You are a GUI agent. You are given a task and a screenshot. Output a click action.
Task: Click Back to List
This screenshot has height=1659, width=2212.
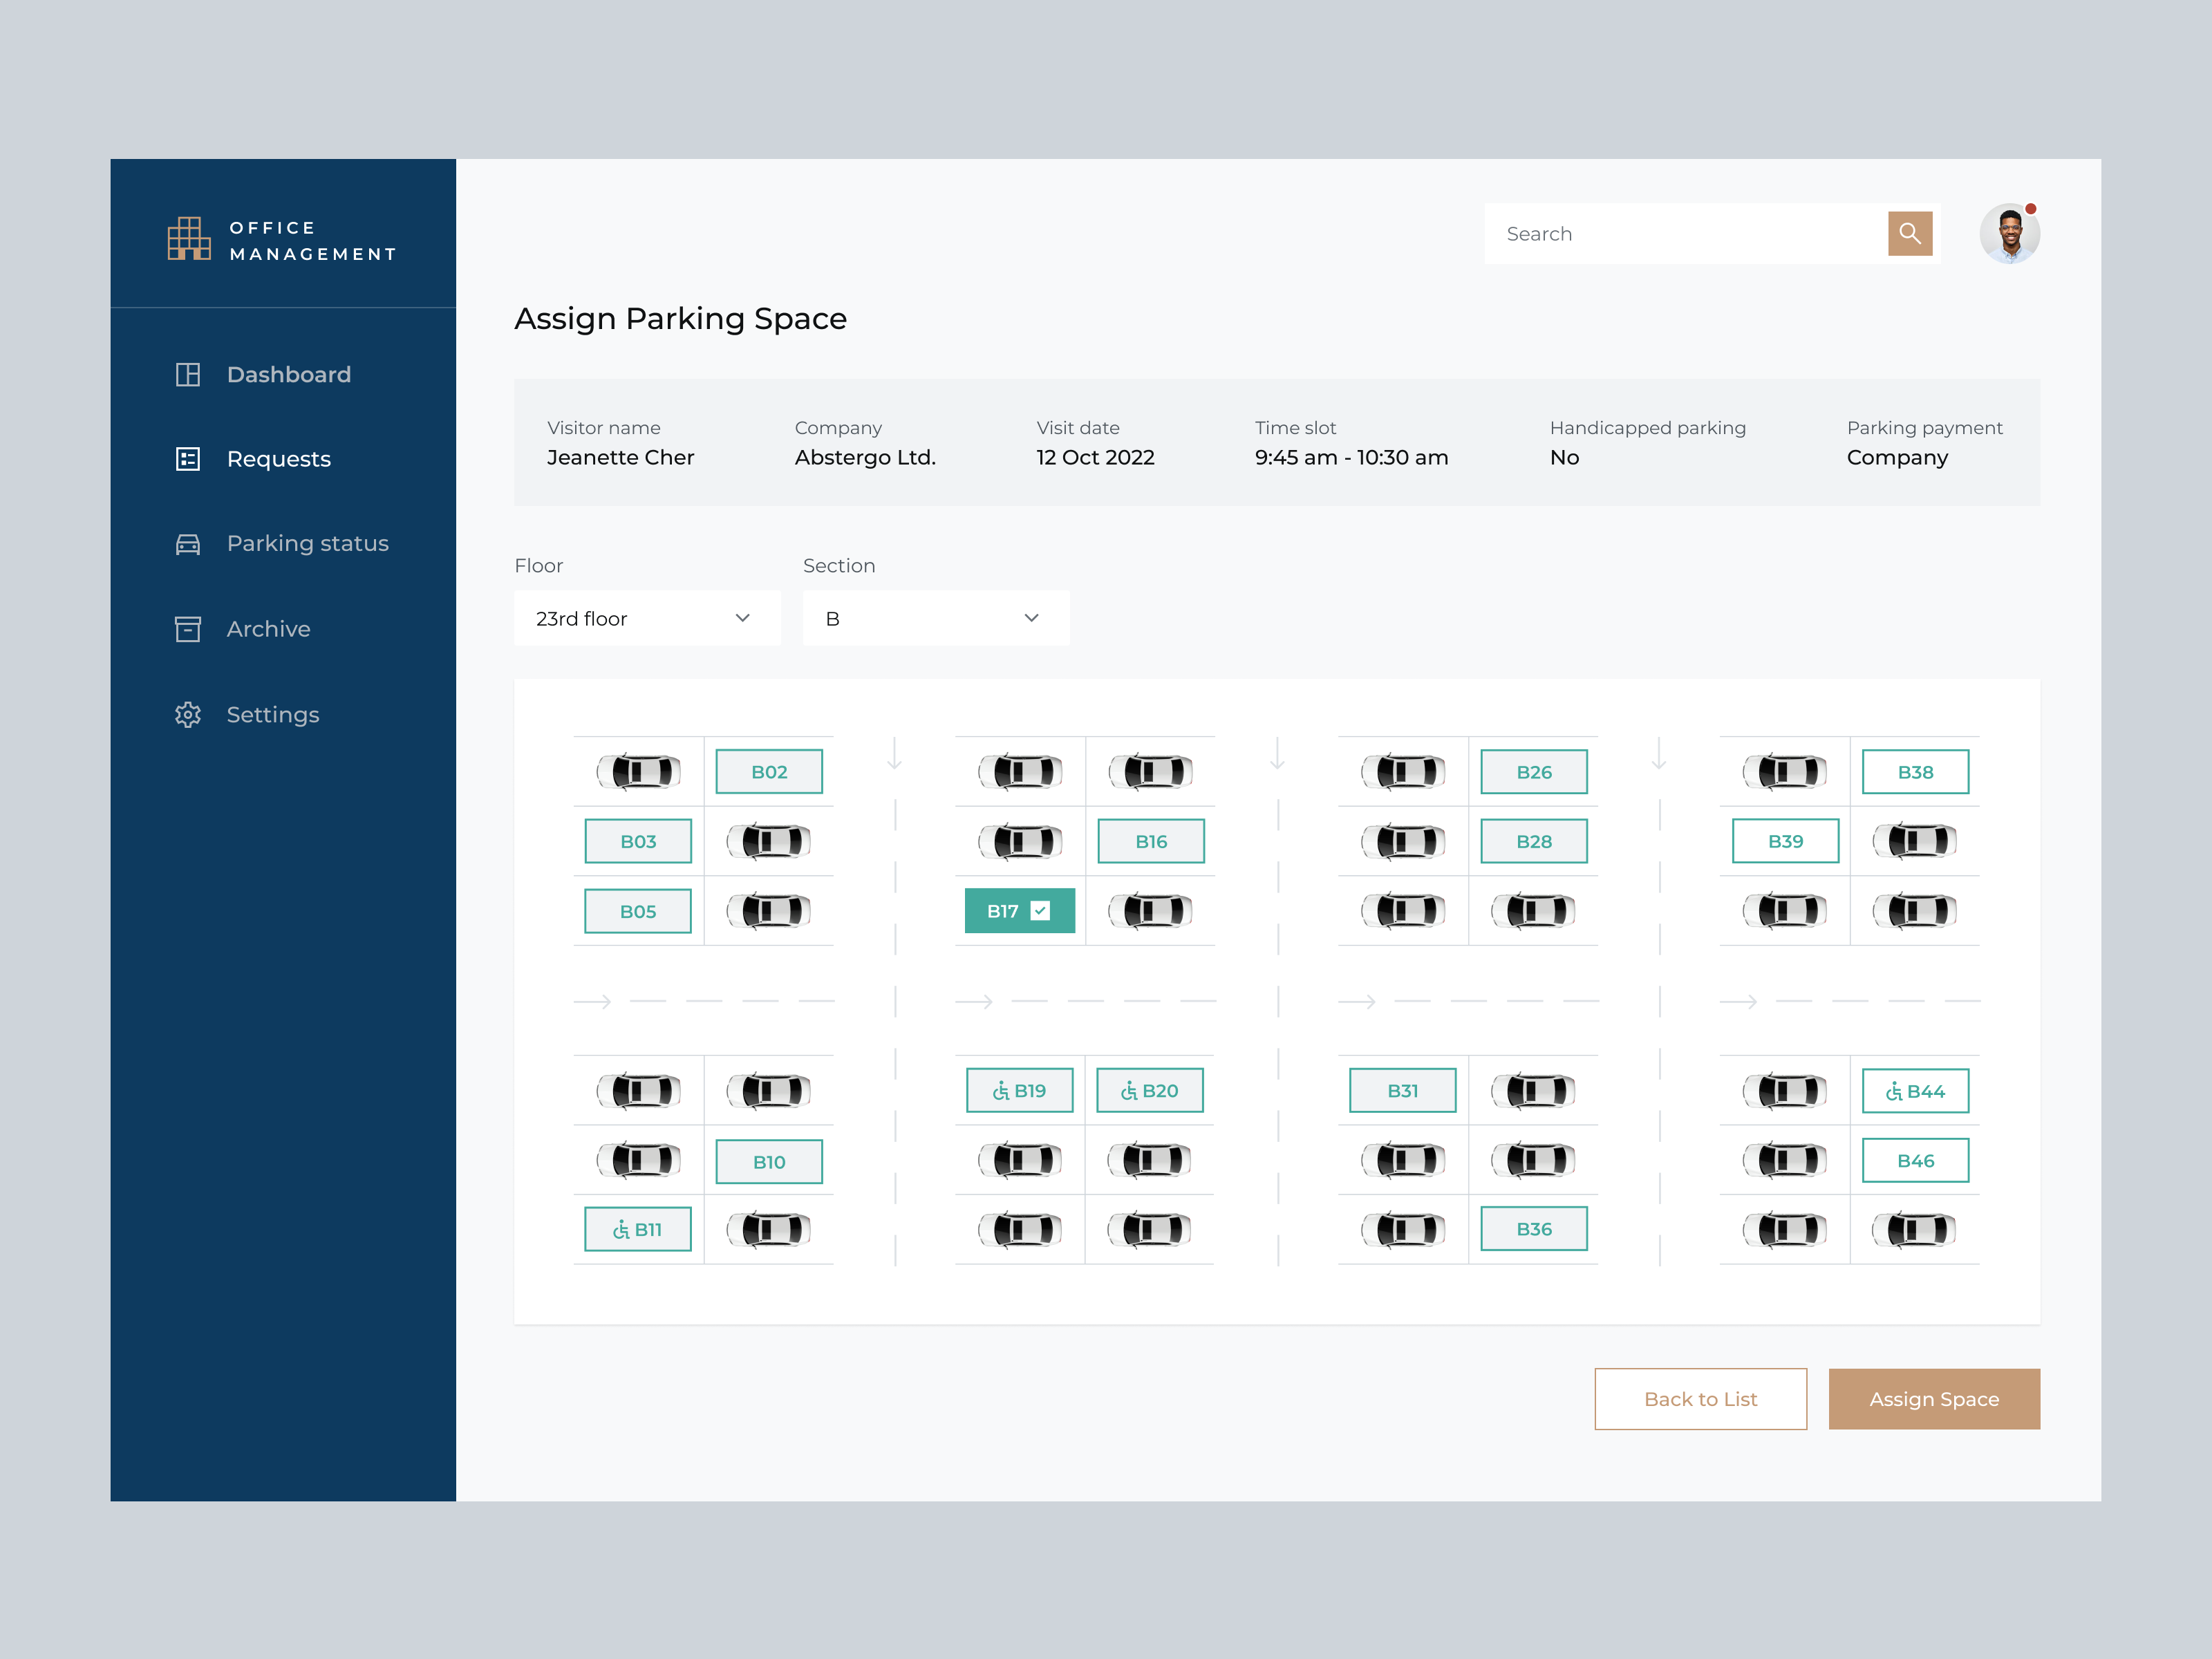(x=1700, y=1399)
